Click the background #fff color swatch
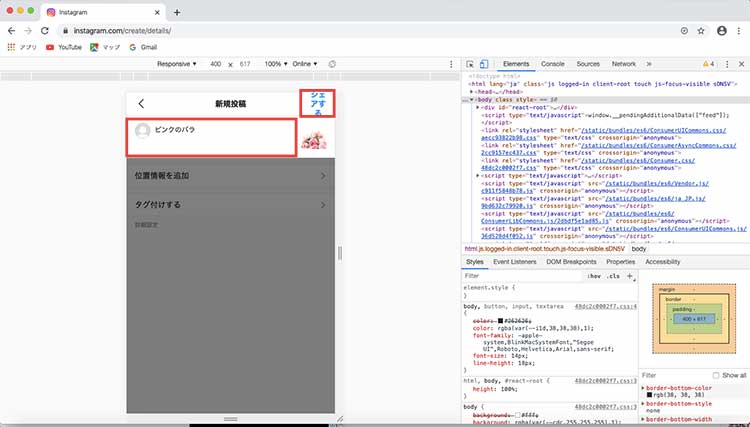The image size is (750, 427). point(517,415)
